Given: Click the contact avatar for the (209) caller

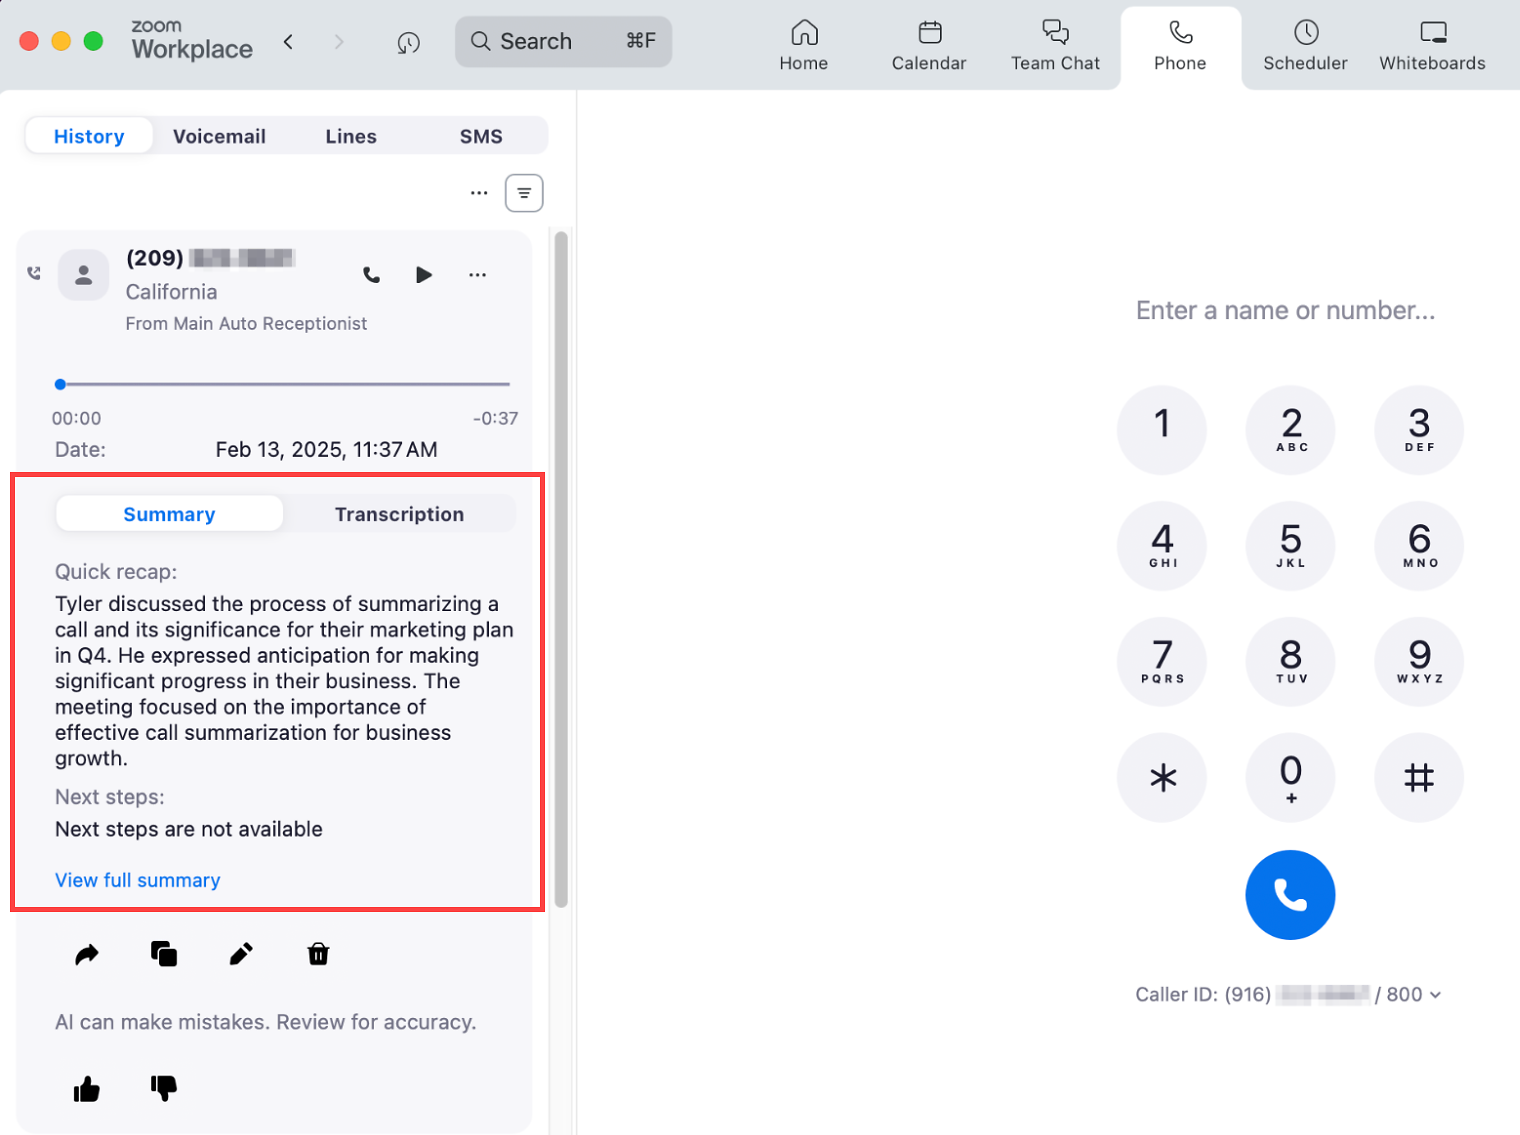Looking at the screenshot, I should (84, 275).
